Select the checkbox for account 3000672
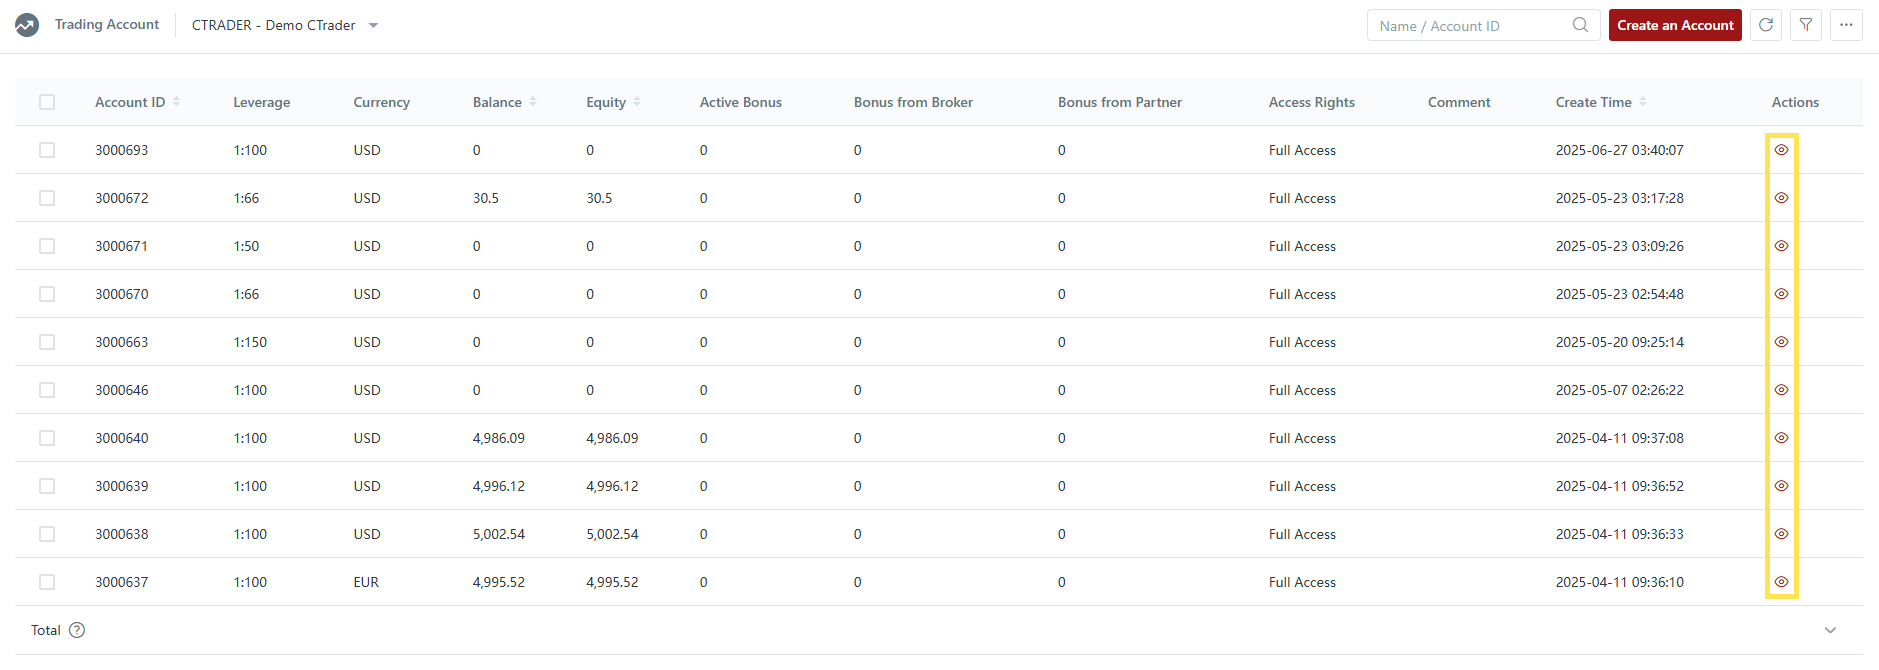 click(x=47, y=198)
